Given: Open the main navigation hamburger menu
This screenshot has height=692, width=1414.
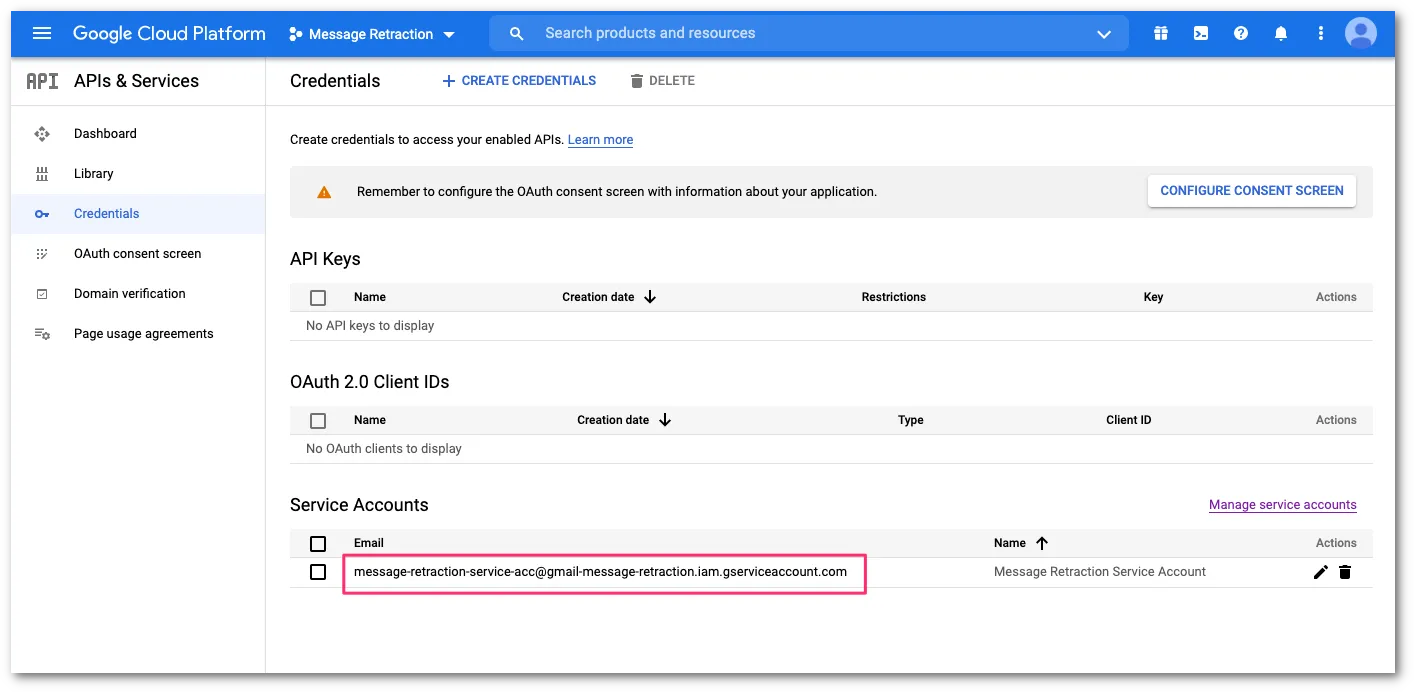Looking at the screenshot, I should tap(41, 33).
